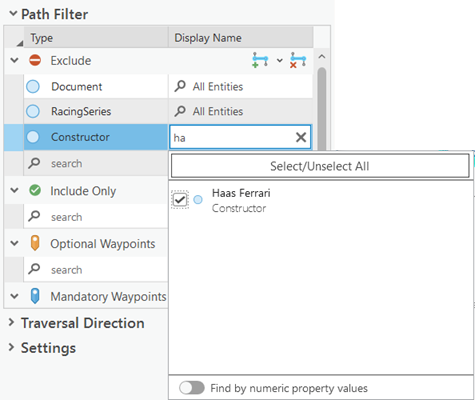Collapse the Path Filter section

pos(13,14)
